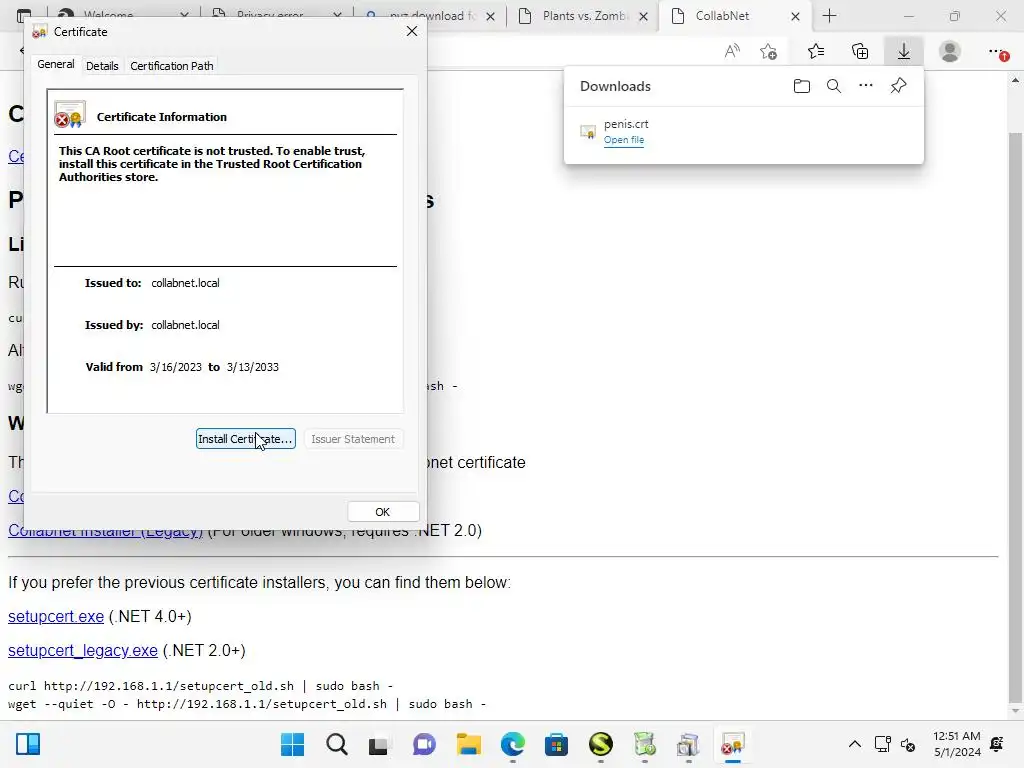Viewport: 1024px width, 768px height.
Task: Switch to the Details tab
Action: tap(102, 65)
